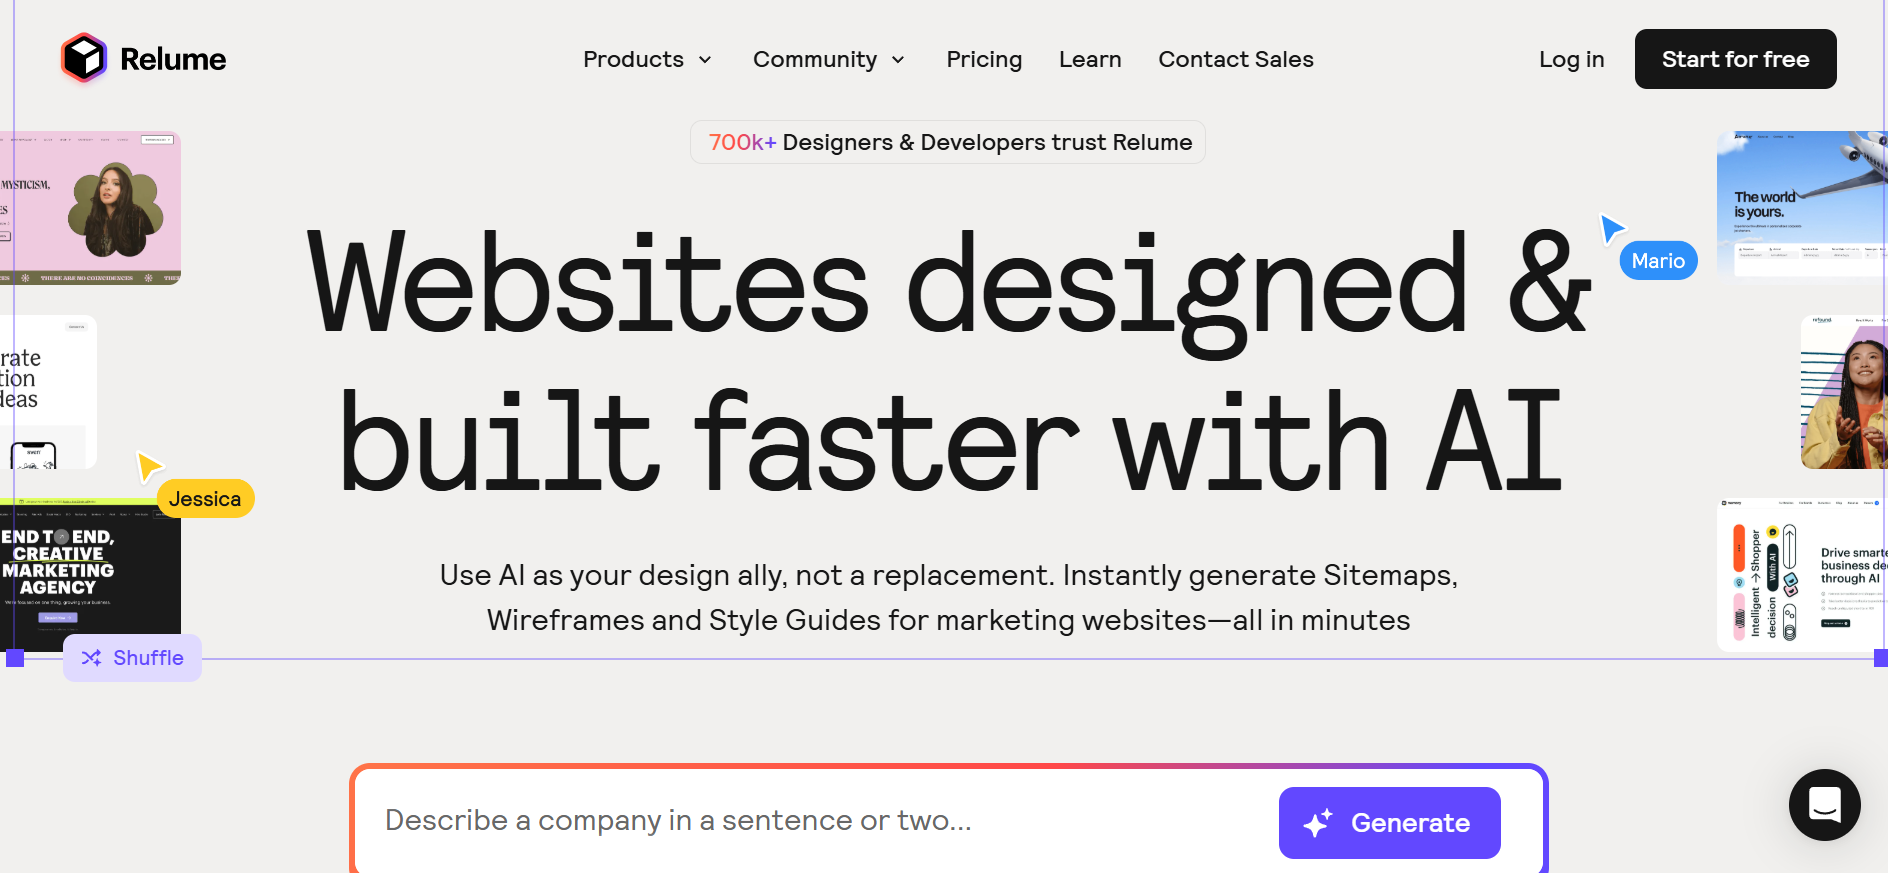Click the 700k+ Designers trust badge

pyautogui.click(x=948, y=142)
